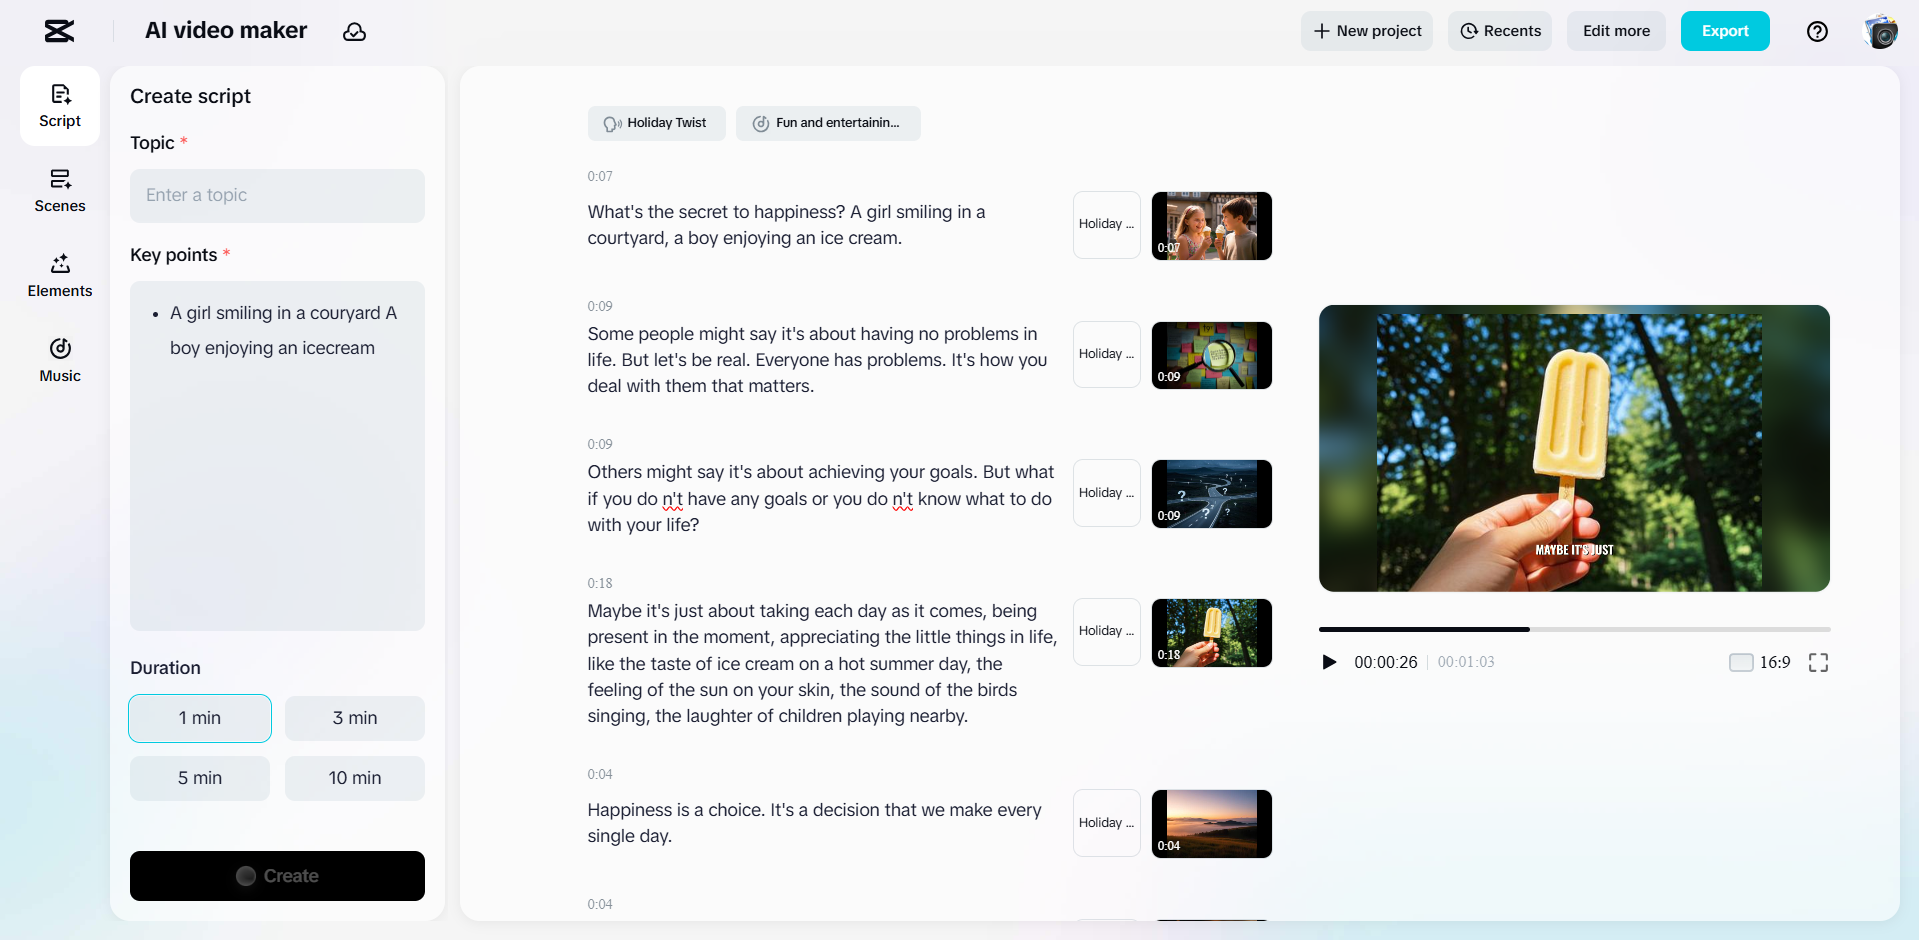Click the Create button
Viewport: 1919px width, 940px height.
(277, 876)
